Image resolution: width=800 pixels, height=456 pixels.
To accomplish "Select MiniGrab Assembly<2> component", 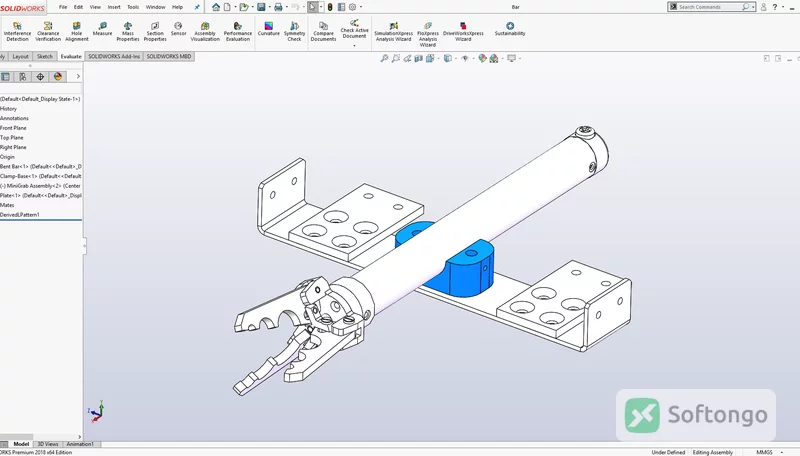I will pos(41,186).
